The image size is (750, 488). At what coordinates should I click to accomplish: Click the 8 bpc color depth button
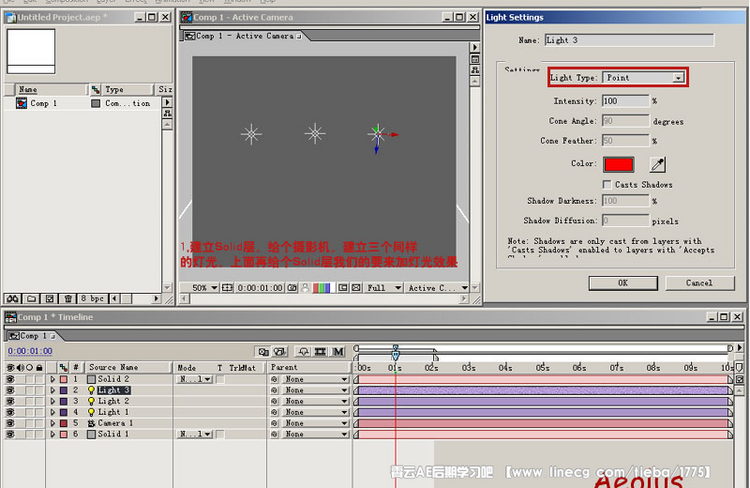pyautogui.click(x=92, y=299)
